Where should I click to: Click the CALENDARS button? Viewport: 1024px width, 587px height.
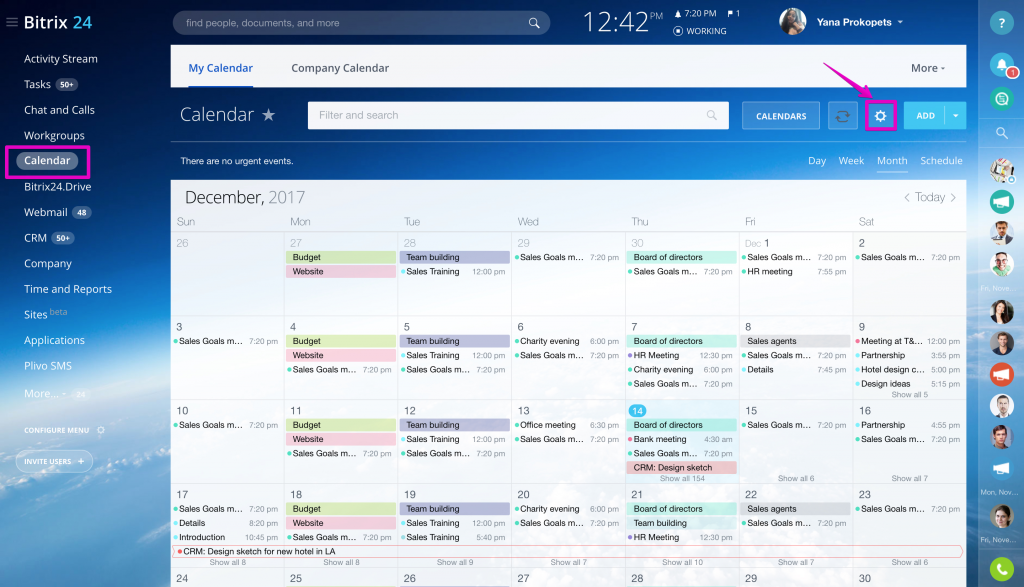(780, 116)
